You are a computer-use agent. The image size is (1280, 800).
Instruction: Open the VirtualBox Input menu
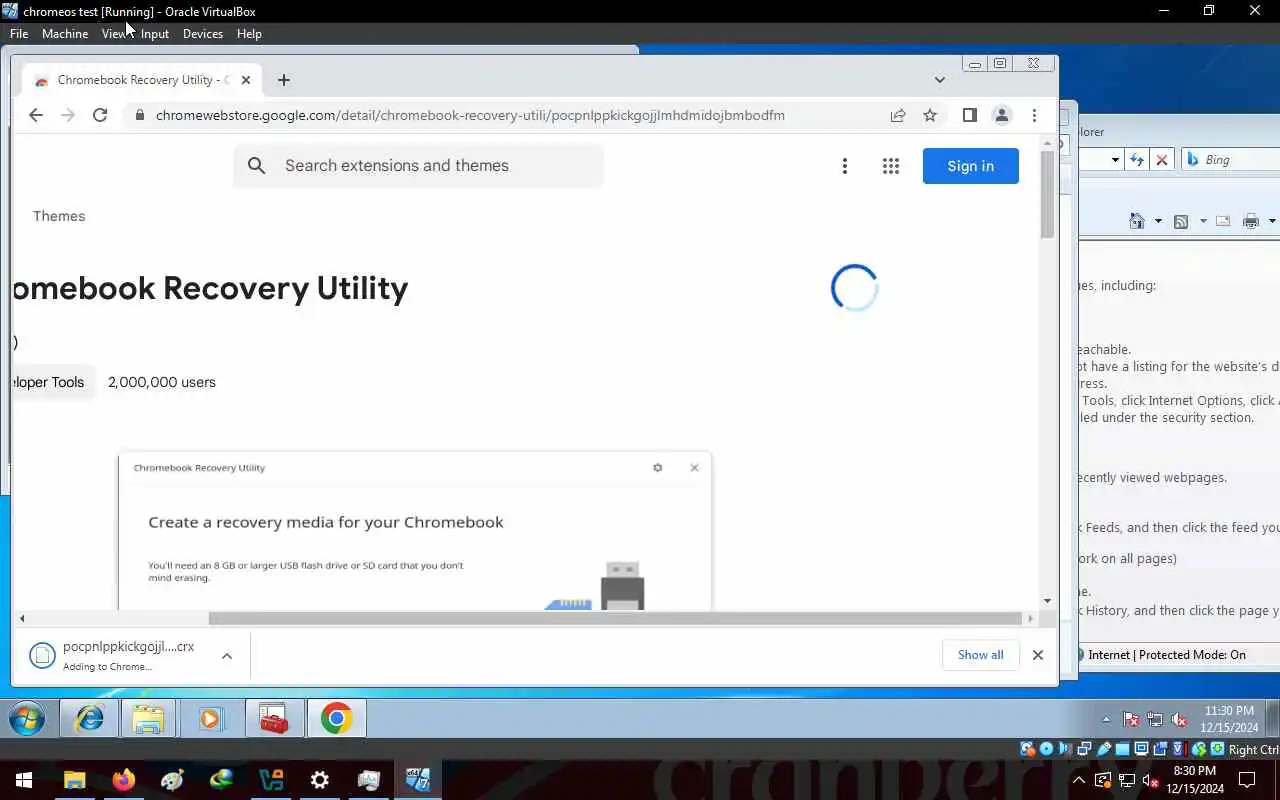[x=155, y=34]
